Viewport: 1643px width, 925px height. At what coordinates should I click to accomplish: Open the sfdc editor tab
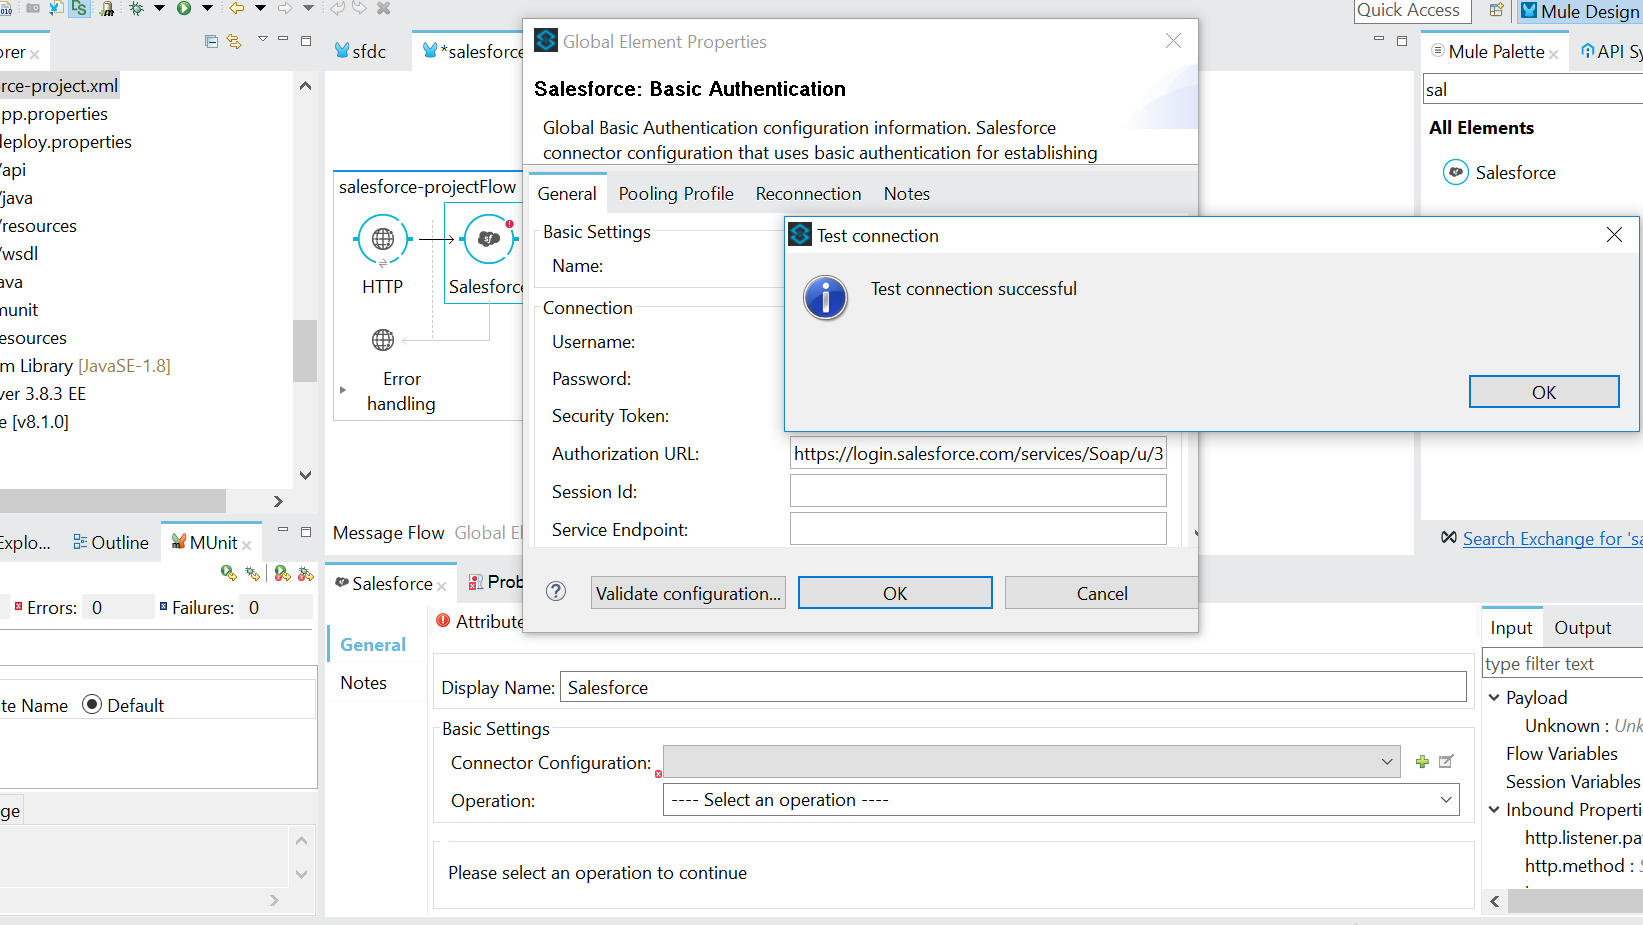pyautogui.click(x=361, y=51)
